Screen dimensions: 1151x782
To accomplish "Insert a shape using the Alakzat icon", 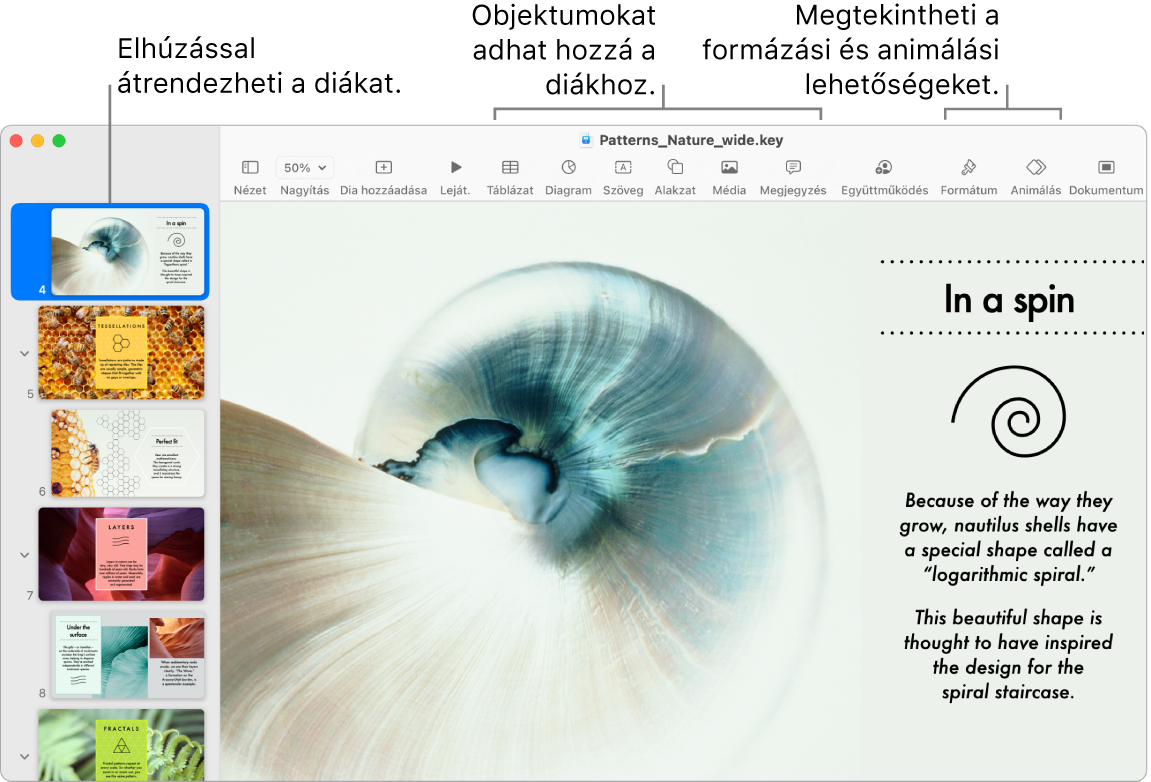I will coord(675,172).
